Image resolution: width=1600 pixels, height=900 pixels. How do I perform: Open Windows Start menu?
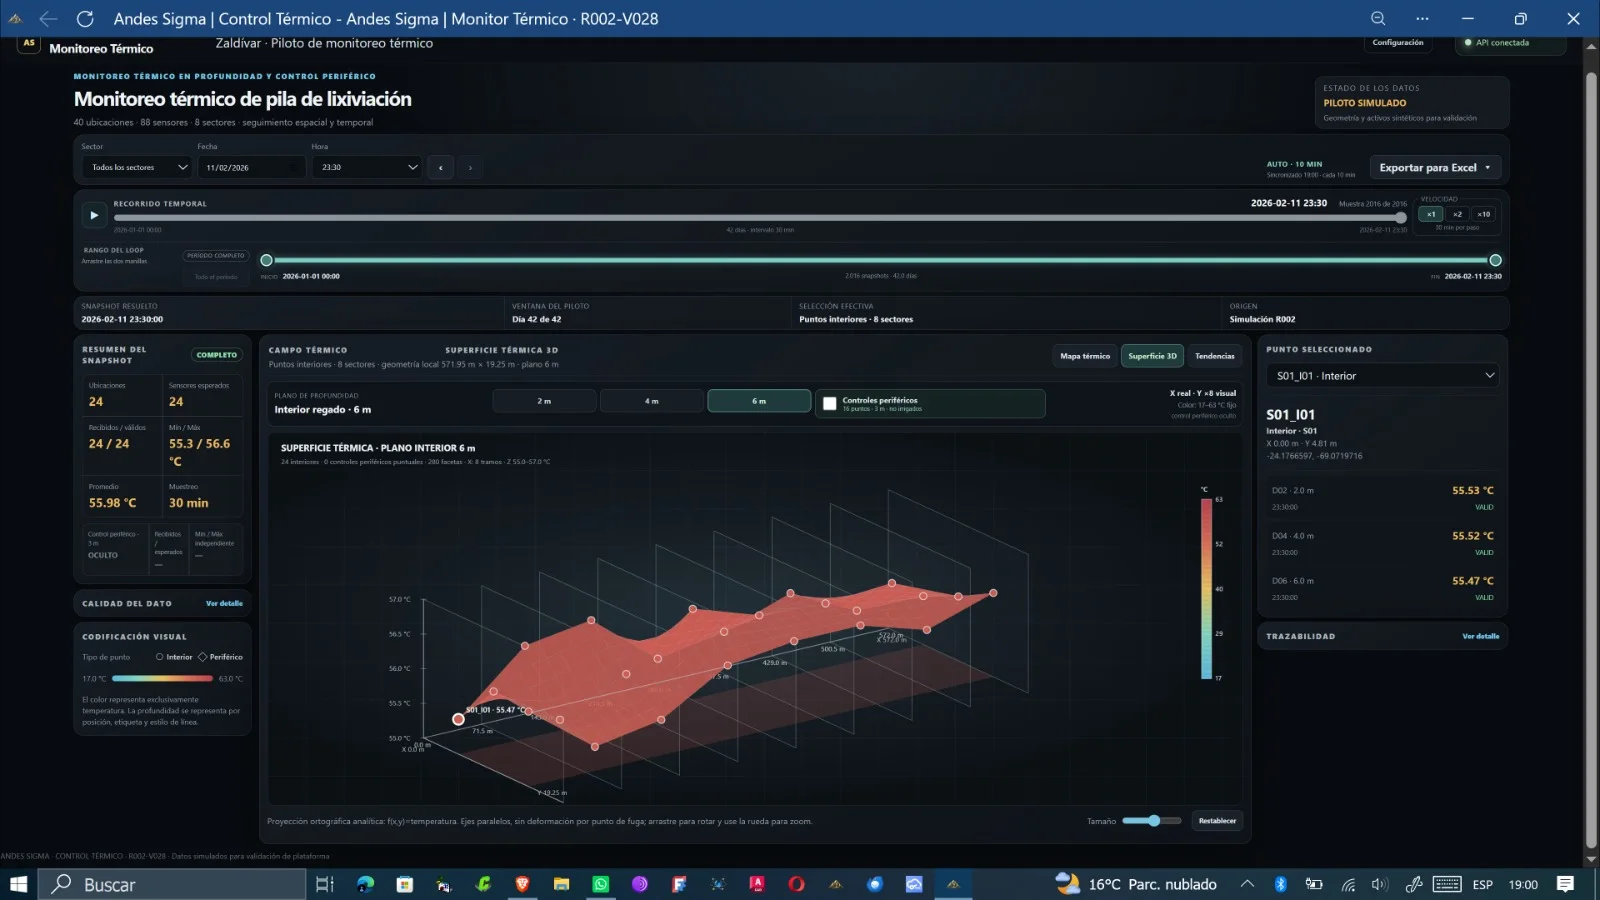18,884
